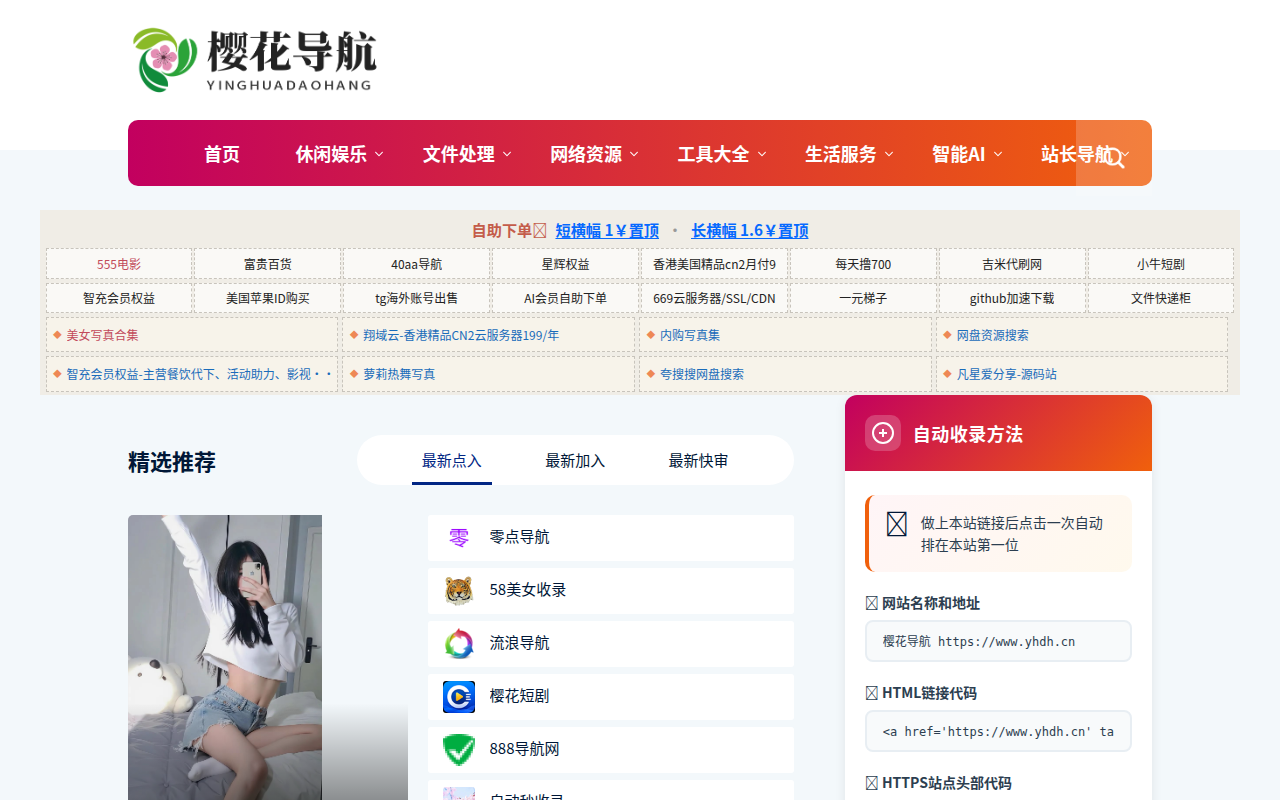Click the 零点导航 site icon
Image resolution: width=1280 pixels, height=800 pixels.
pos(459,538)
